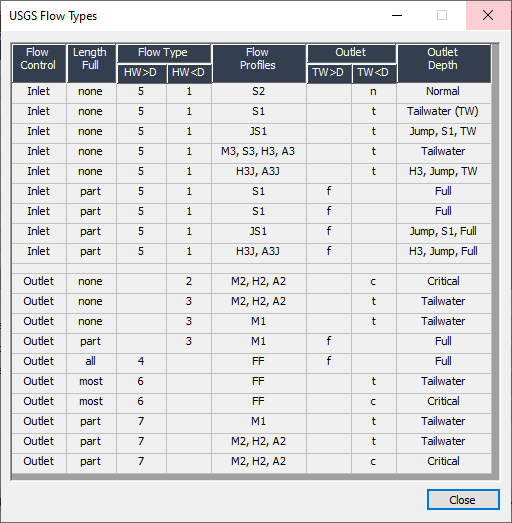512x523 pixels.
Task: Select the Tailwater (TW) outlet depth cell
Action: tap(444, 111)
